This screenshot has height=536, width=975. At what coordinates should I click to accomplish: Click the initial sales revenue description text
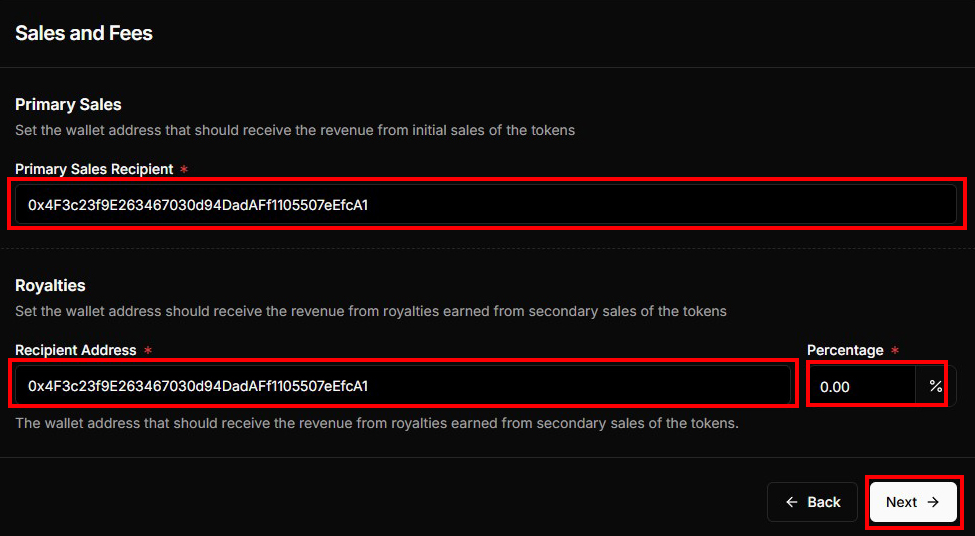coord(295,130)
